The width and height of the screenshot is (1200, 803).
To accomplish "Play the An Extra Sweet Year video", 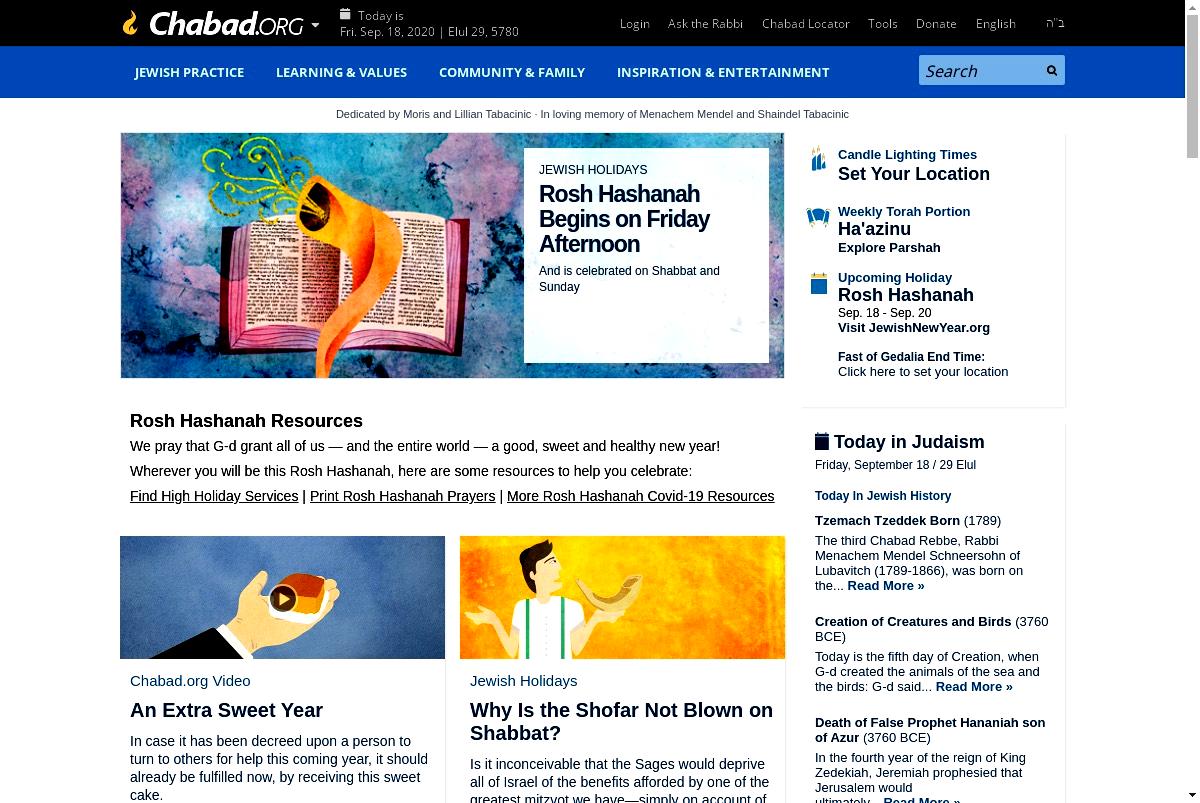I will click(x=283, y=598).
